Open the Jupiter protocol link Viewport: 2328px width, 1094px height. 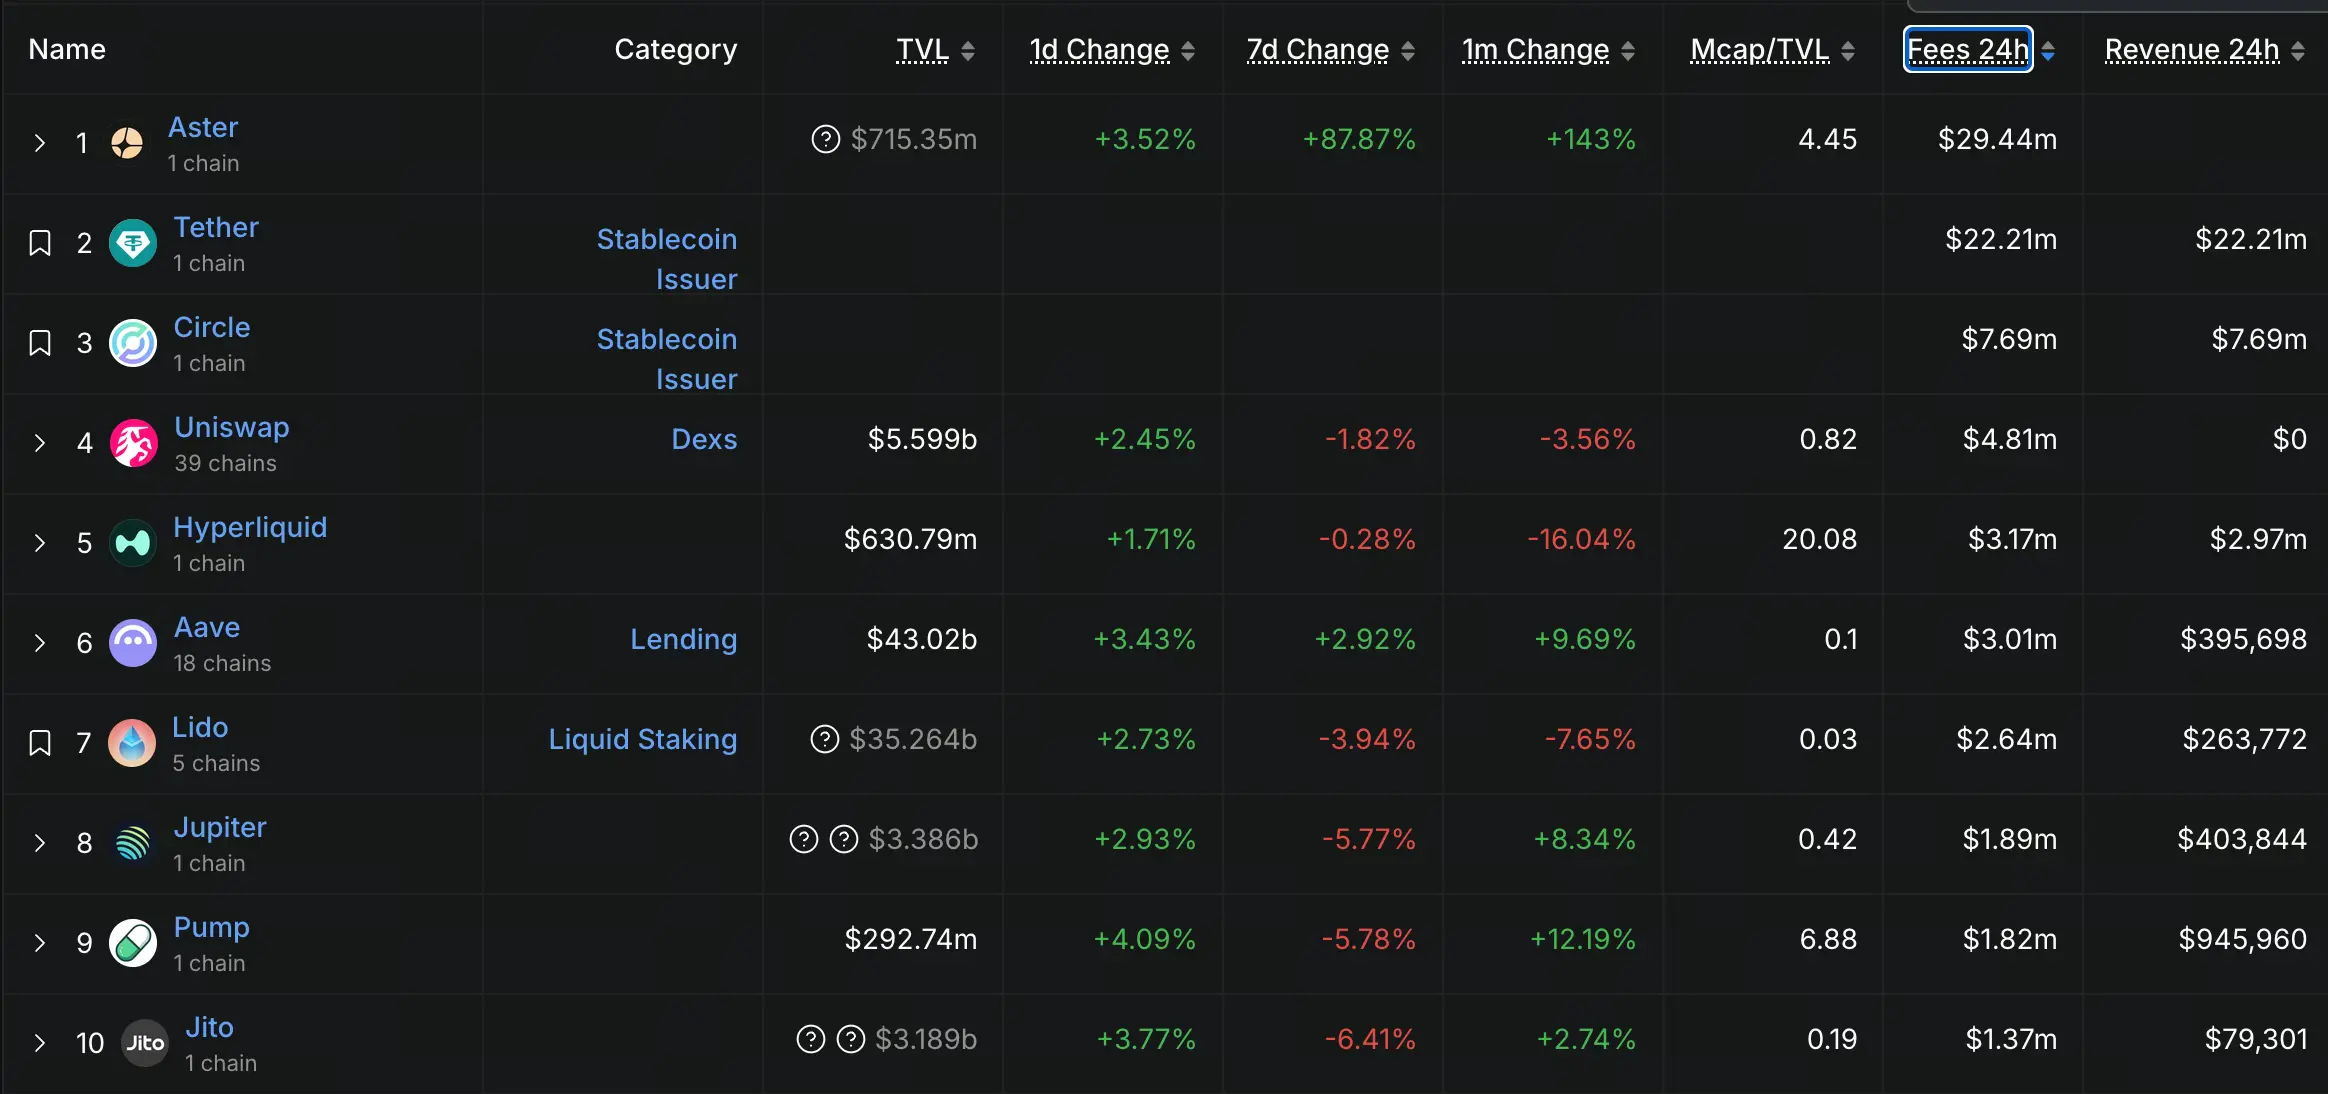pos(220,828)
